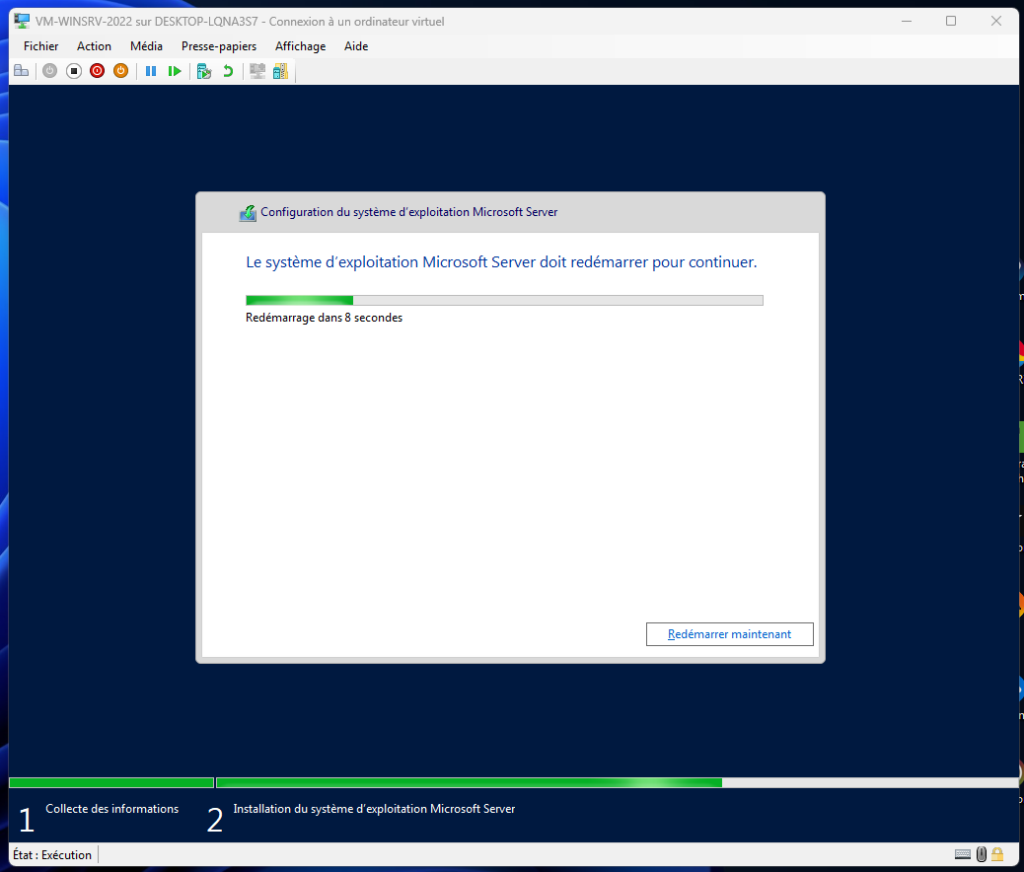This screenshot has width=1024, height=872.
Task: Click the last toolbar icon on the right
Action: coord(280,71)
